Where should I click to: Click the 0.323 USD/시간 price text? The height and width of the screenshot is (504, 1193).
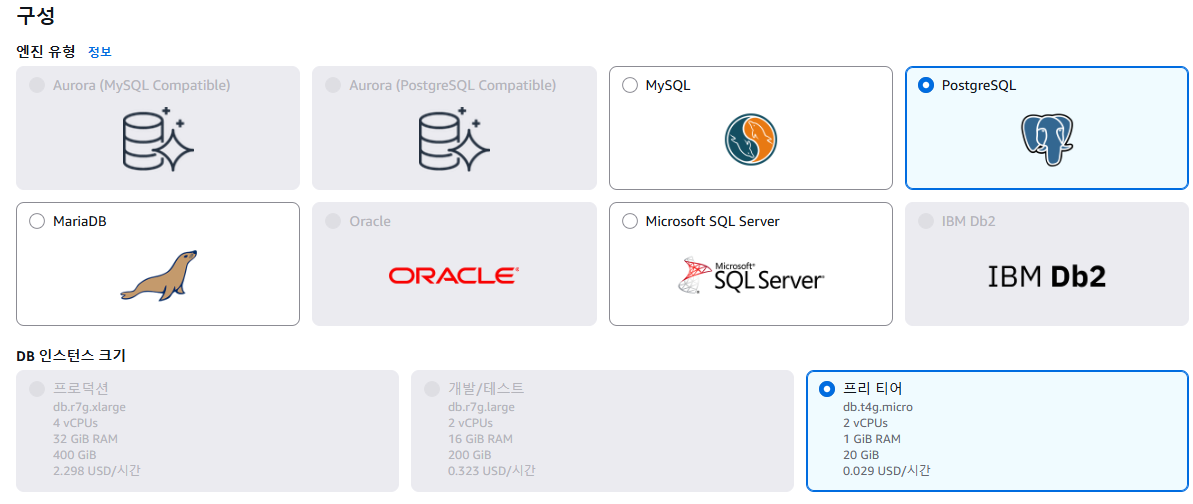pyautogui.click(x=492, y=471)
